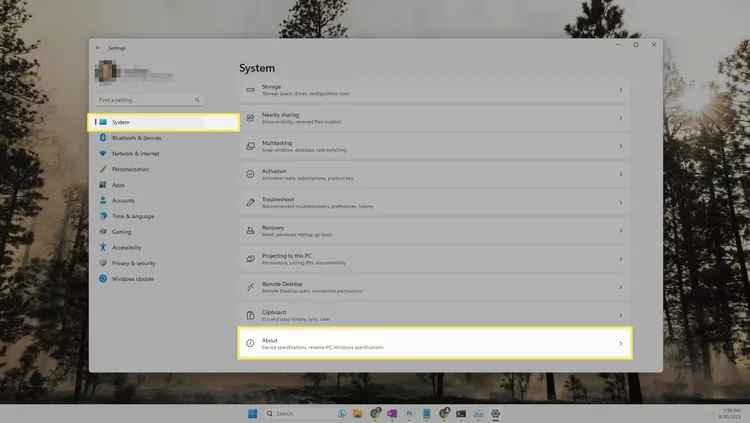Image resolution: width=750 pixels, height=423 pixels.
Task: Open the Apps sidebar category
Action: coord(118,185)
